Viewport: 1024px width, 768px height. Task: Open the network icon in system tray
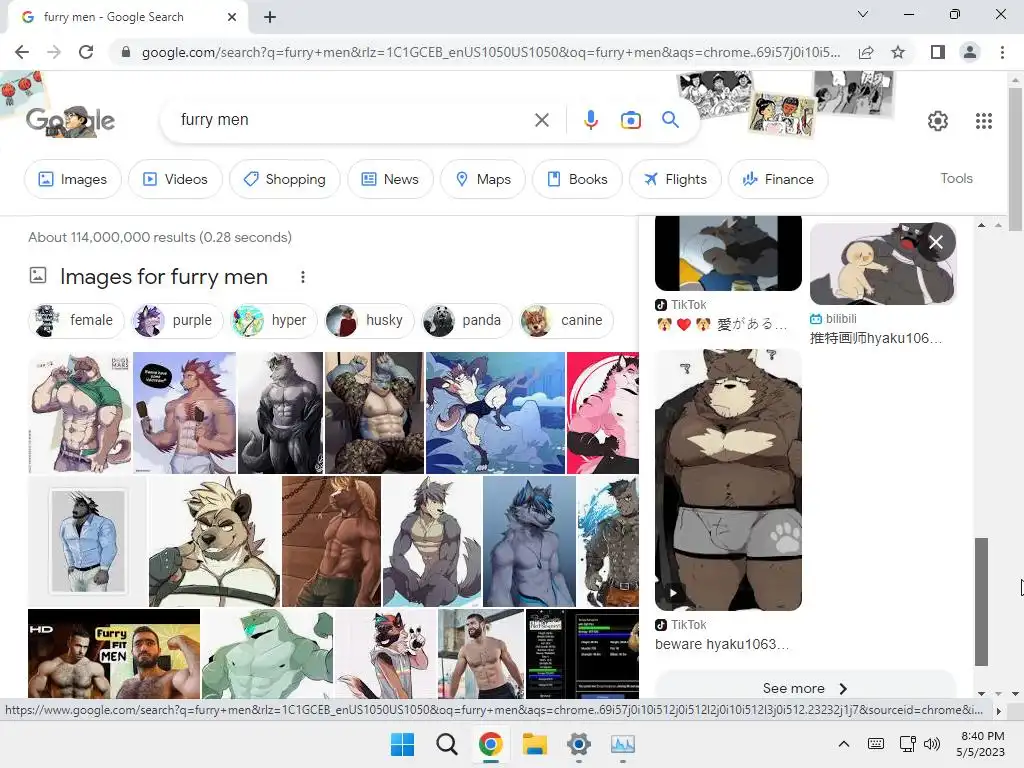tap(907, 744)
